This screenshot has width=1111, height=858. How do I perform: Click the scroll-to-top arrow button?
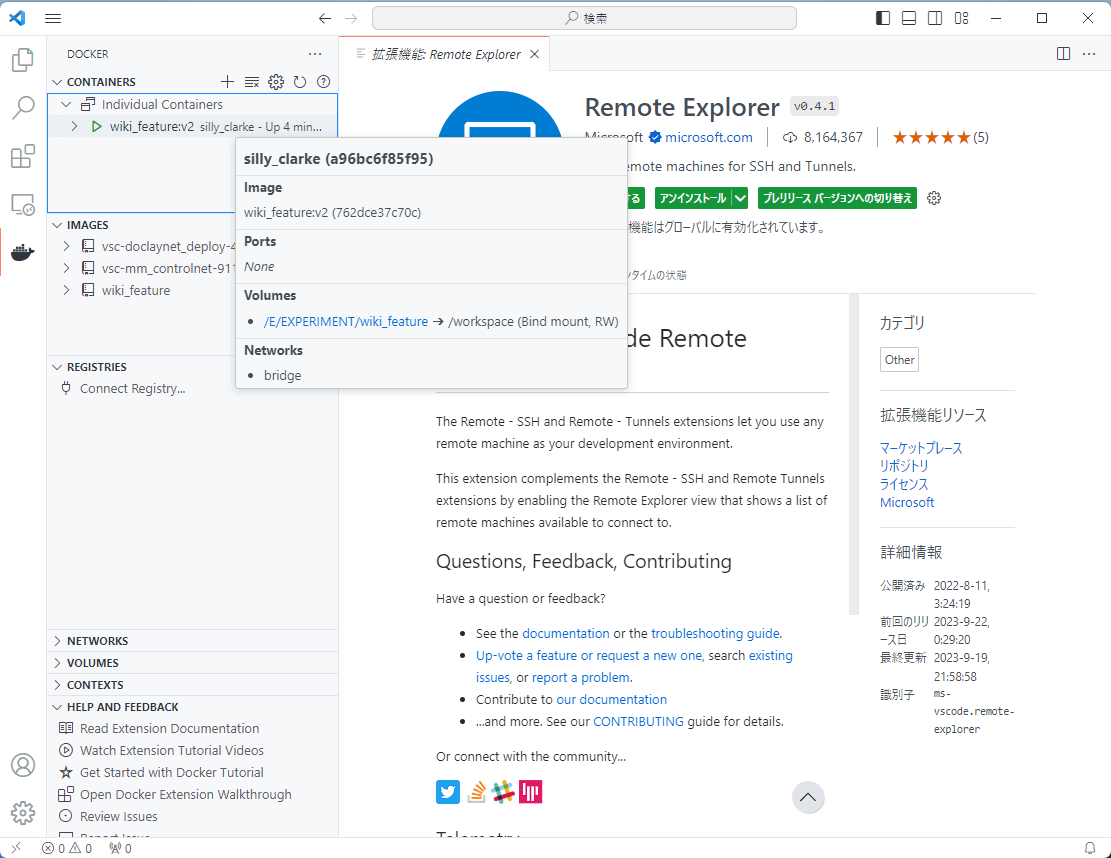808,798
